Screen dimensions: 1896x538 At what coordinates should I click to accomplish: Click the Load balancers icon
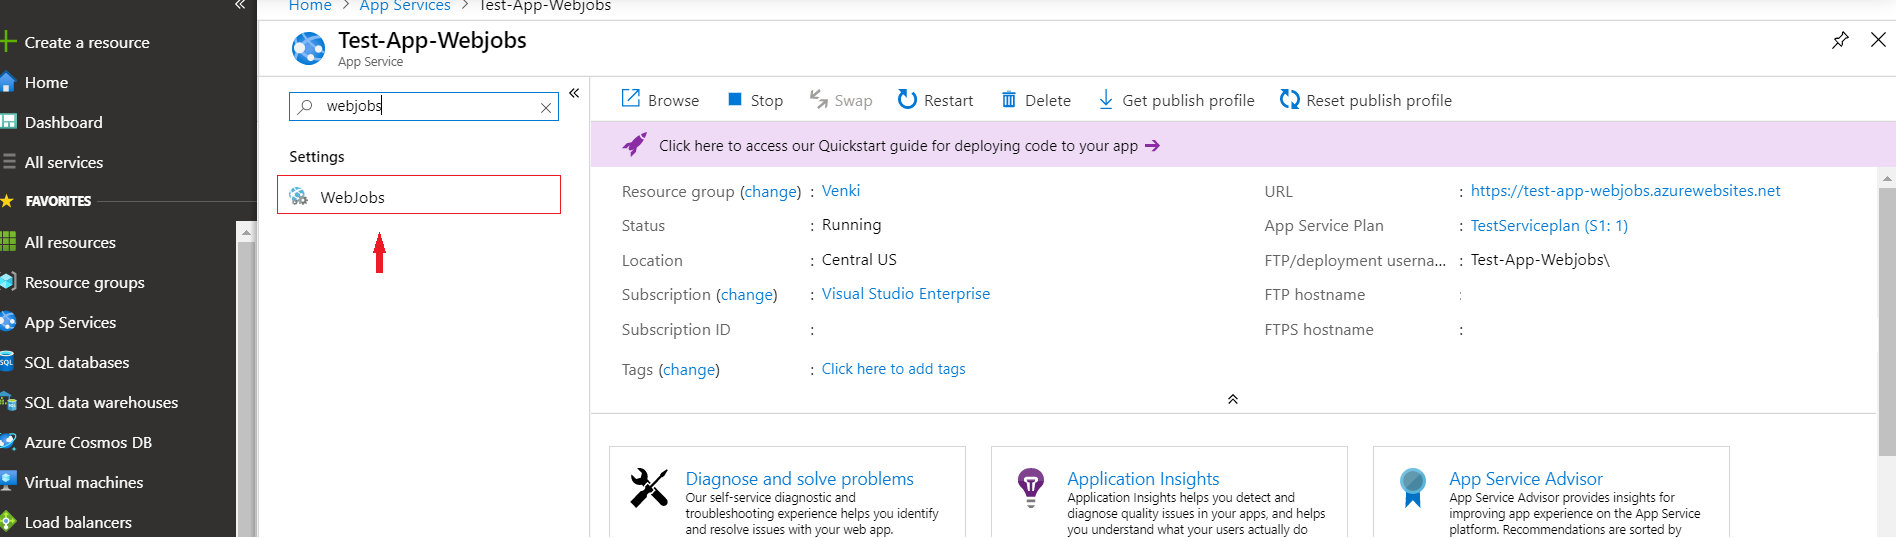click(8, 522)
